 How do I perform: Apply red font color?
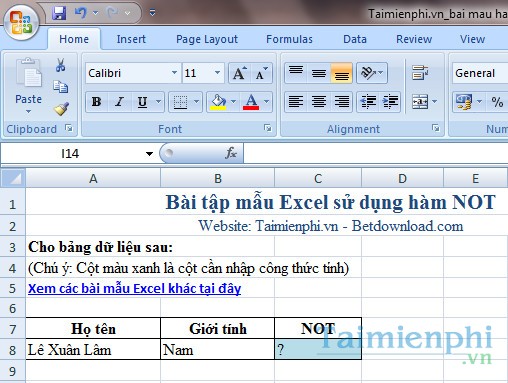tap(251, 102)
